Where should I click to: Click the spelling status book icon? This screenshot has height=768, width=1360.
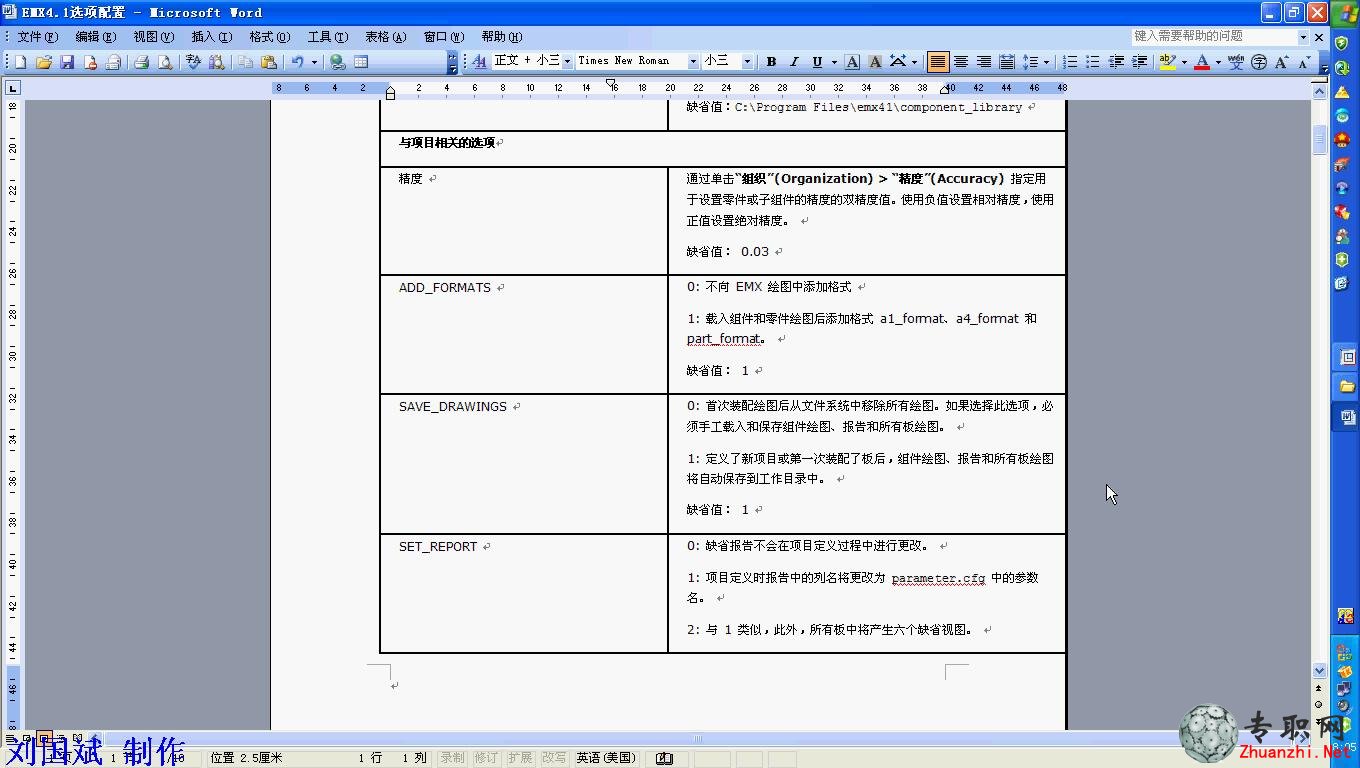pos(664,758)
